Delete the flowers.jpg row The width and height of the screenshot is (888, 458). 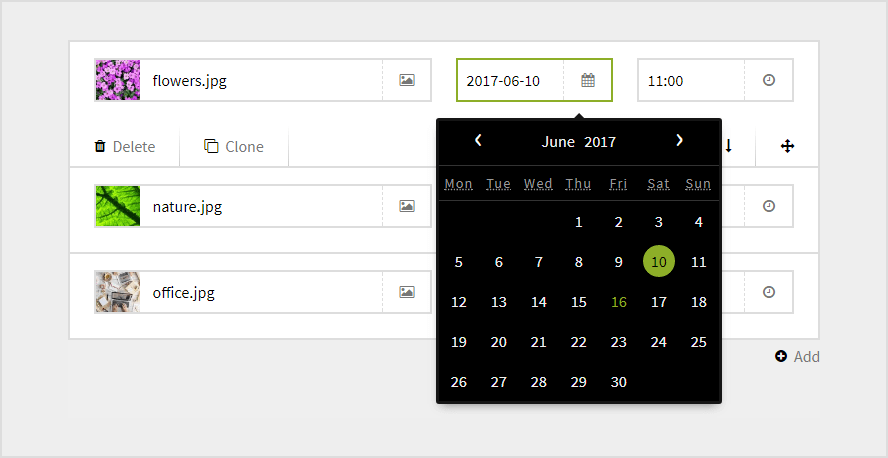(125, 147)
